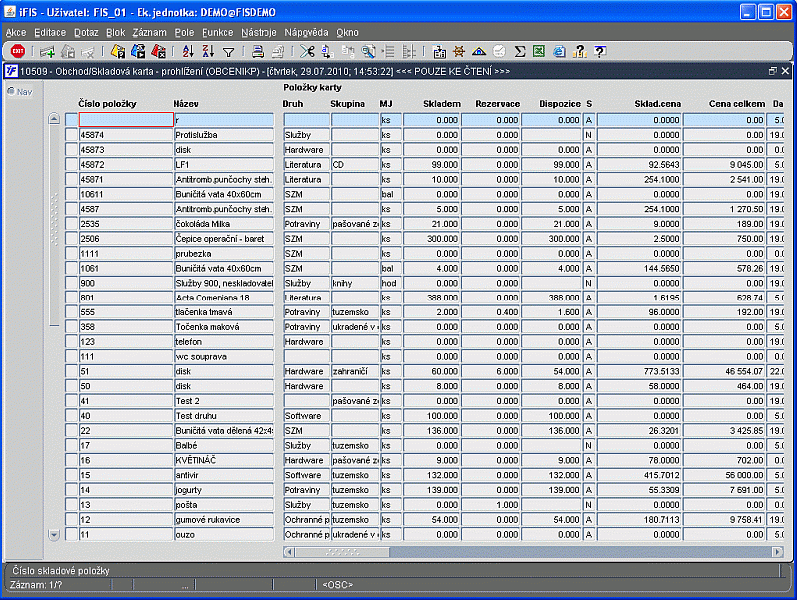Click the horizontal scrollbar thumb
Image resolution: width=797 pixels, height=600 pixels.
342,552
